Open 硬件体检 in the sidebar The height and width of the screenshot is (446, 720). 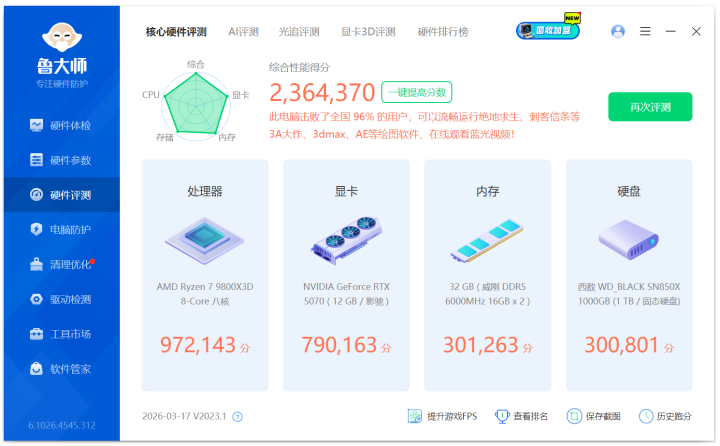[x=62, y=125]
